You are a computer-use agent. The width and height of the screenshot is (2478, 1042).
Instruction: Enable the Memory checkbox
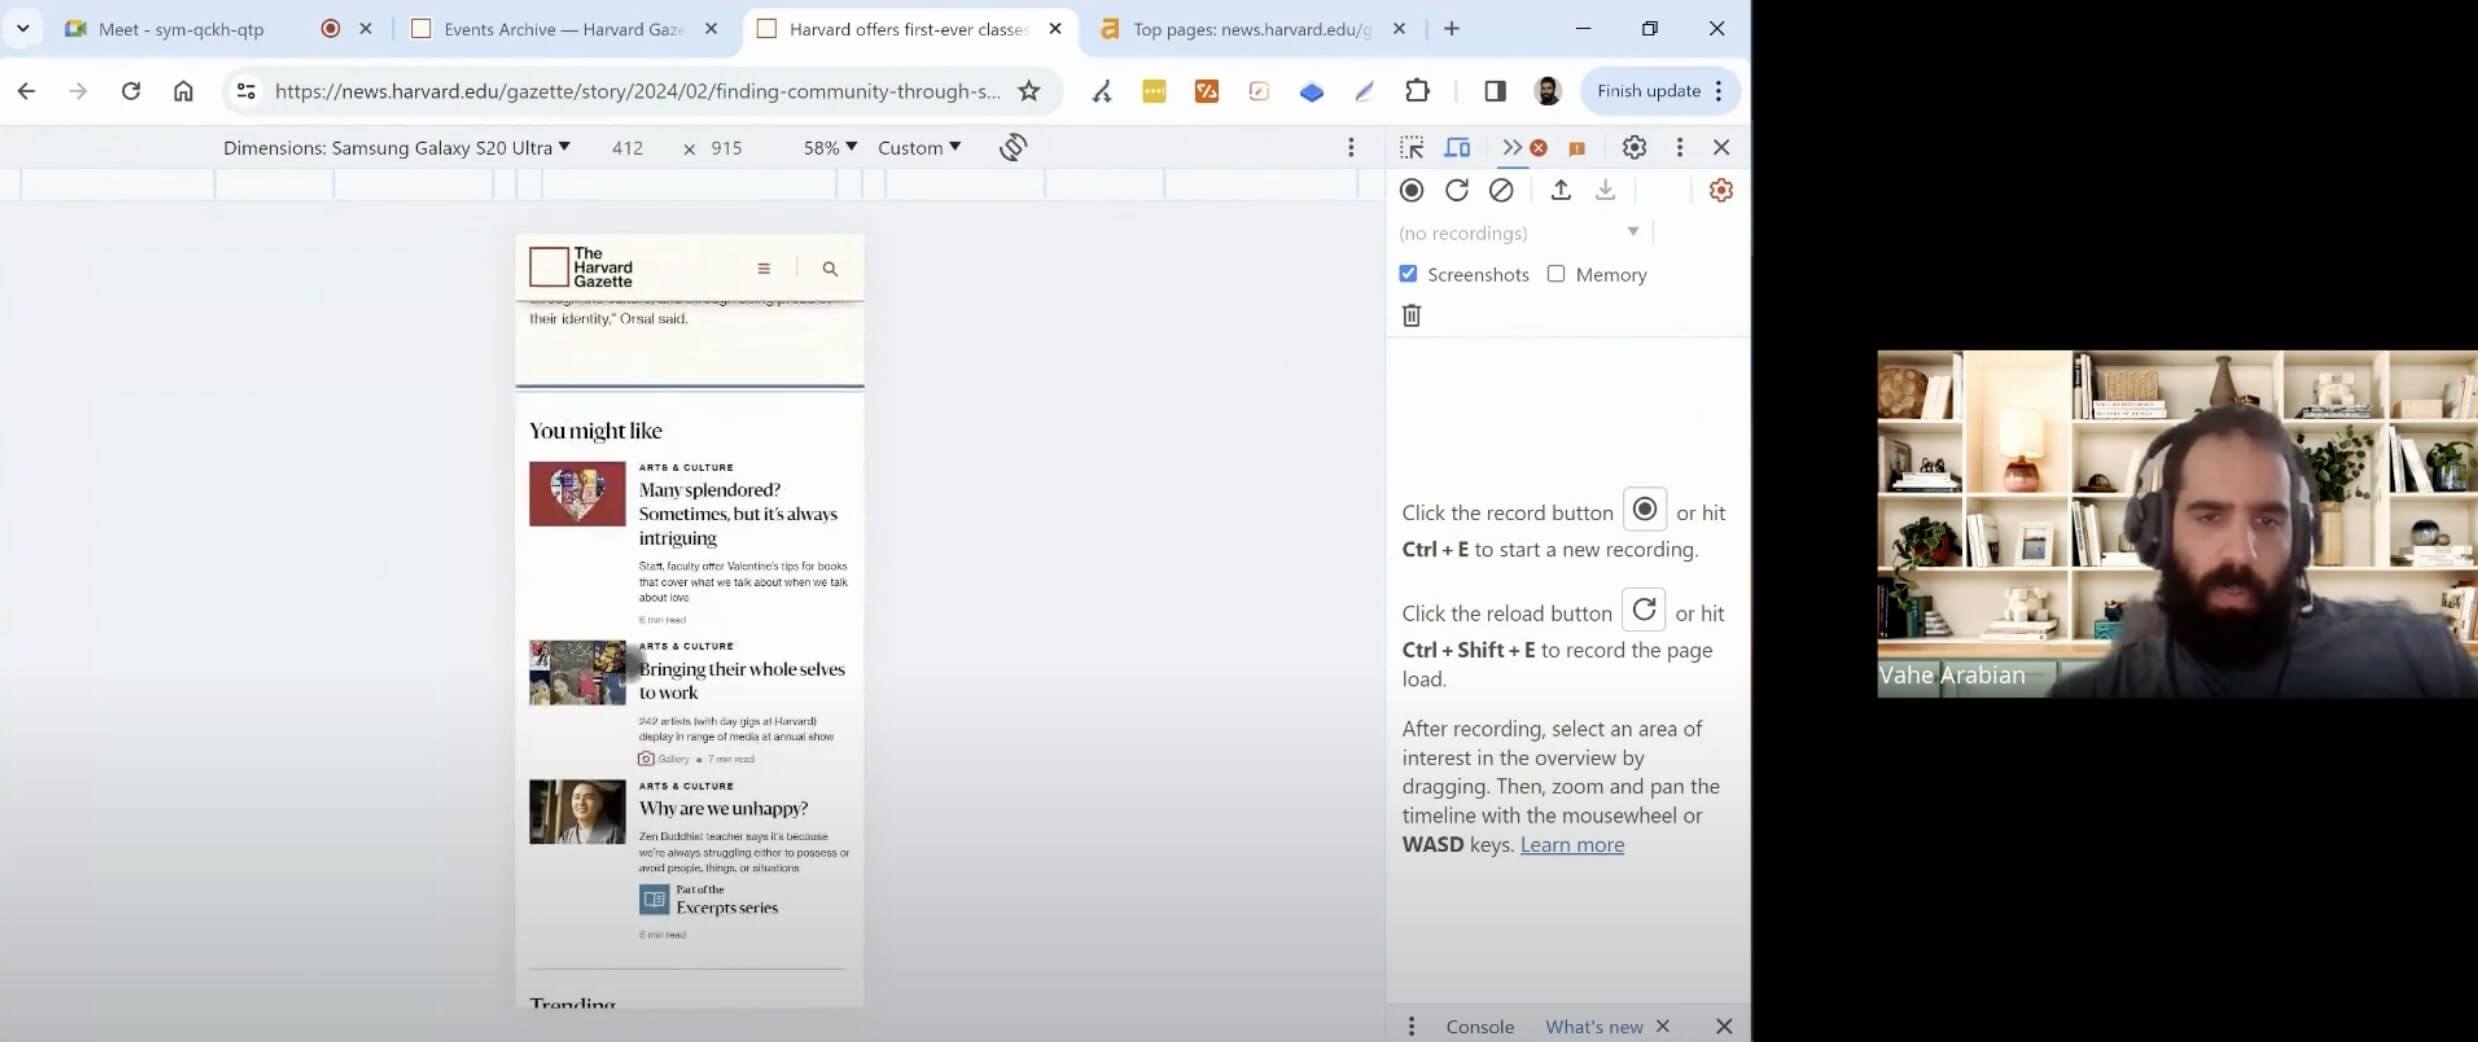pyautogui.click(x=1556, y=274)
